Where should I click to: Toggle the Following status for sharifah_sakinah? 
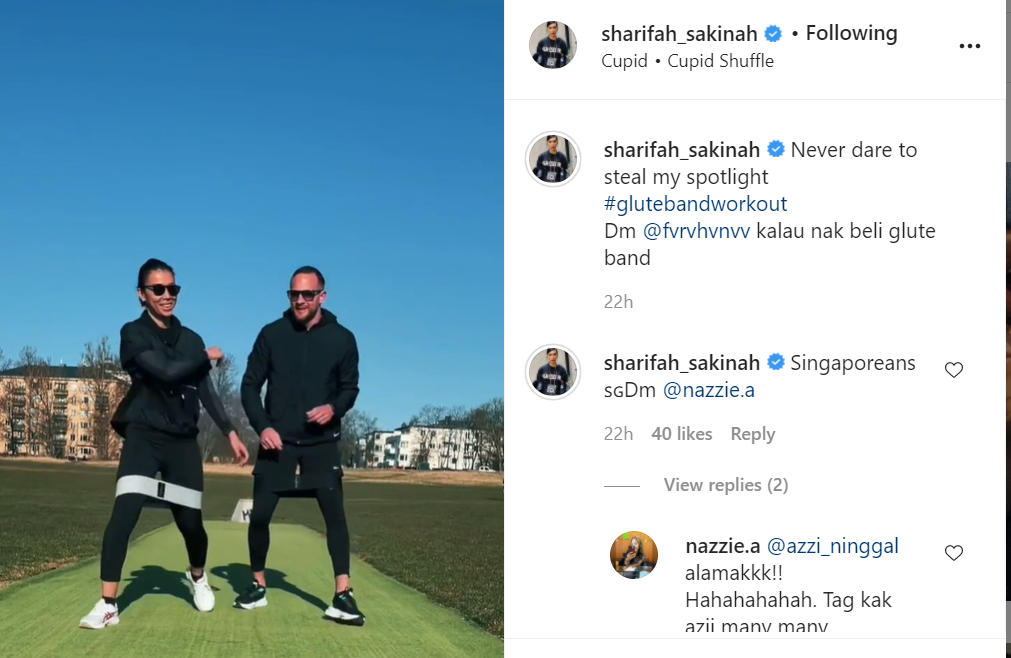coord(851,33)
